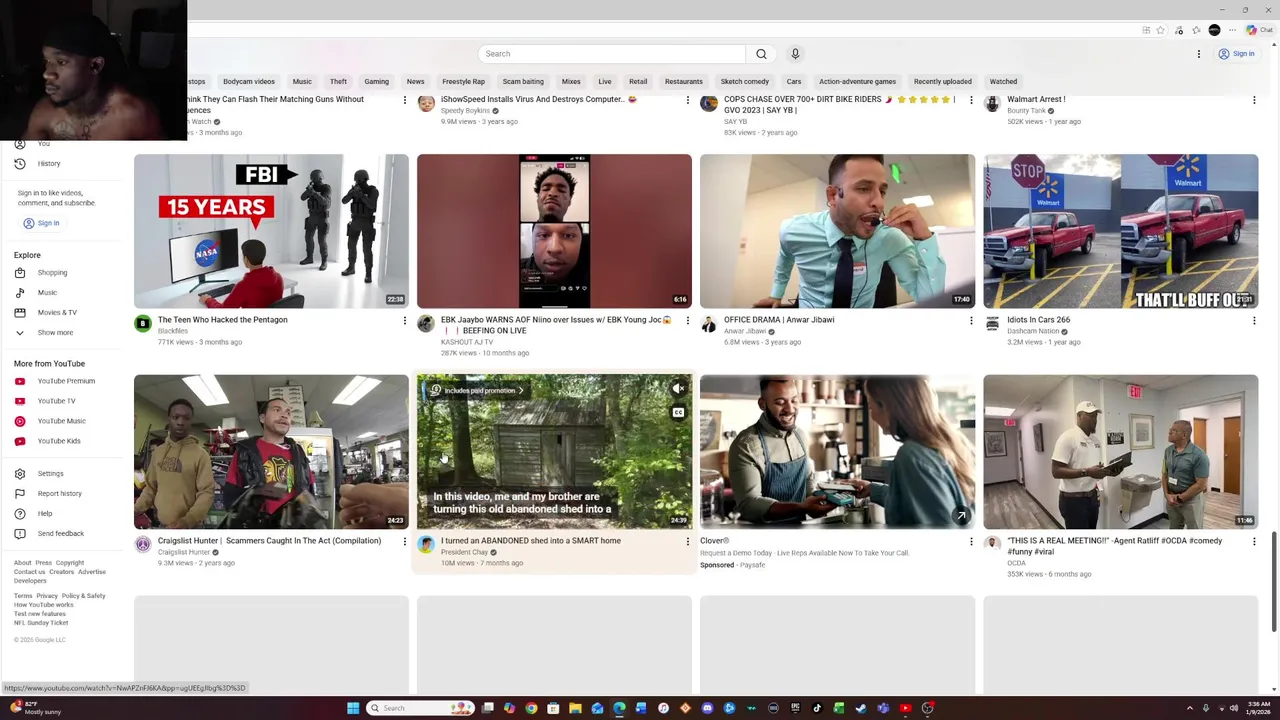Open File Explorer from the taskbar
Screen dimensions: 1280x720
pyautogui.click(x=575, y=708)
